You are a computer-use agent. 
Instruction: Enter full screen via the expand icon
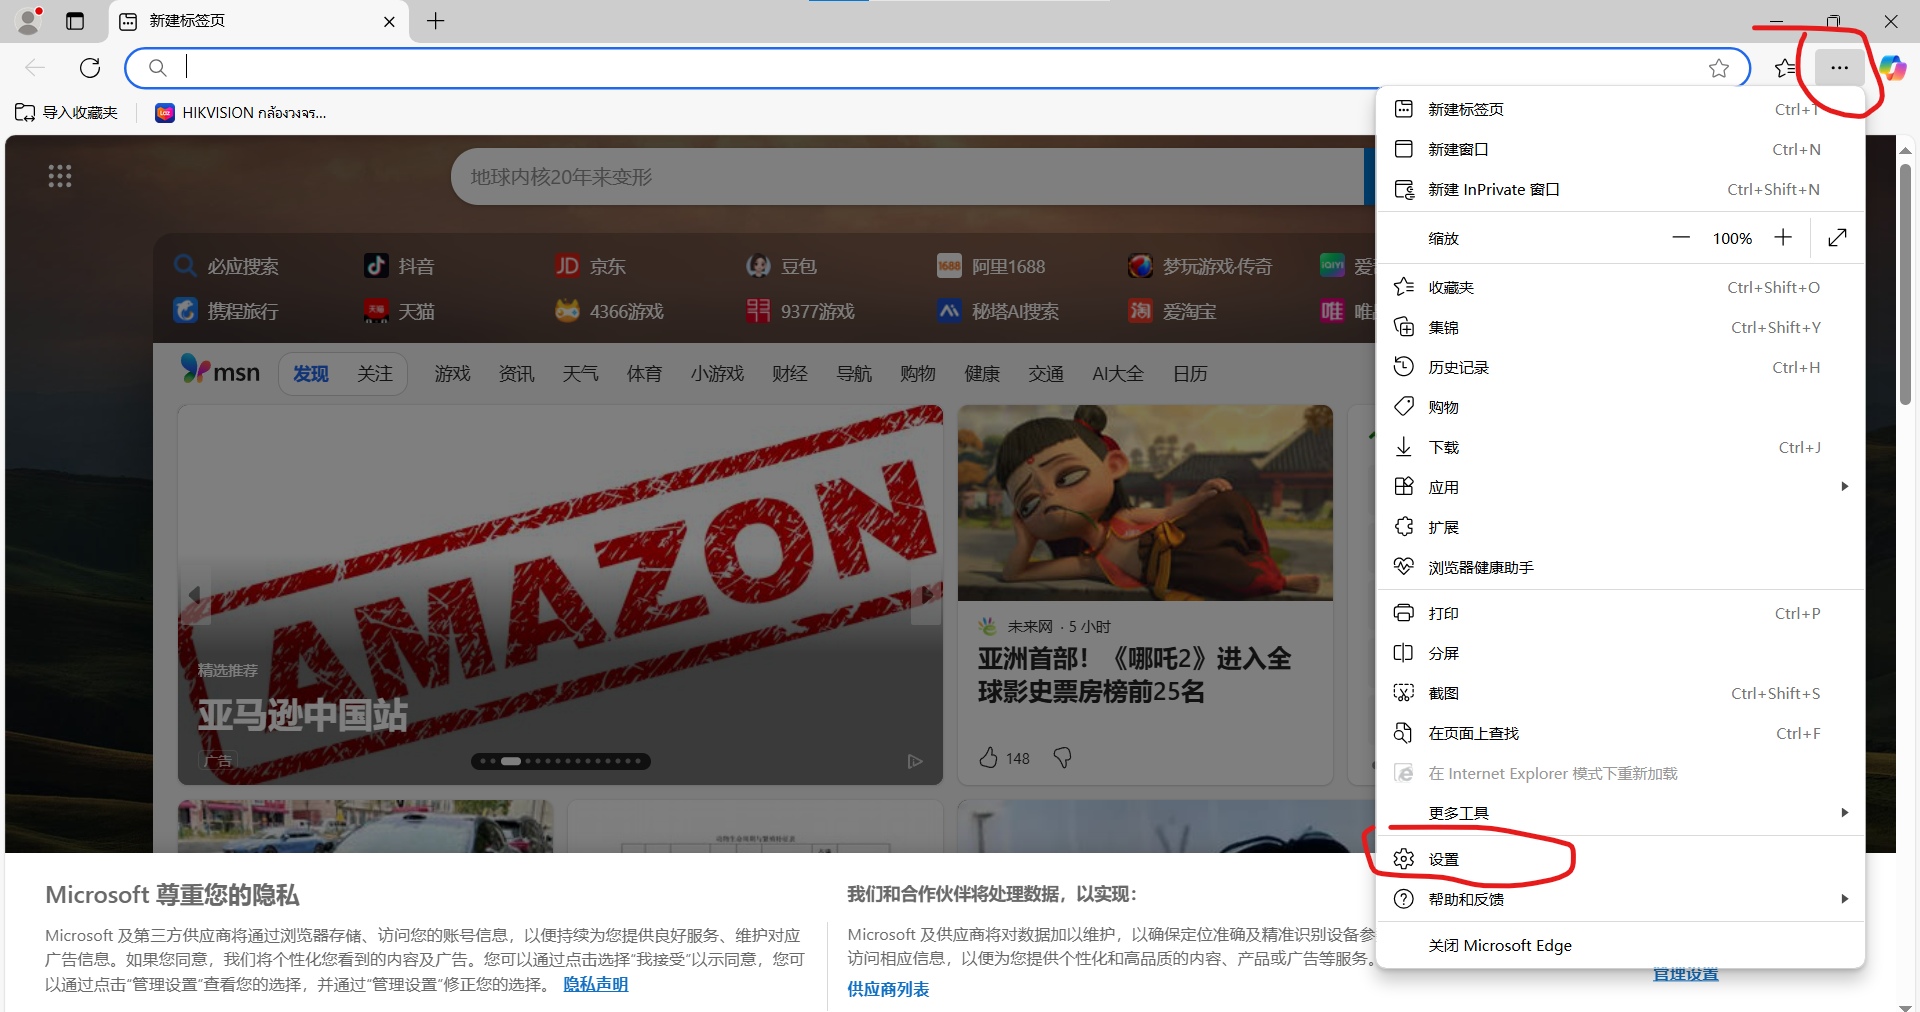(x=1837, y=238)
